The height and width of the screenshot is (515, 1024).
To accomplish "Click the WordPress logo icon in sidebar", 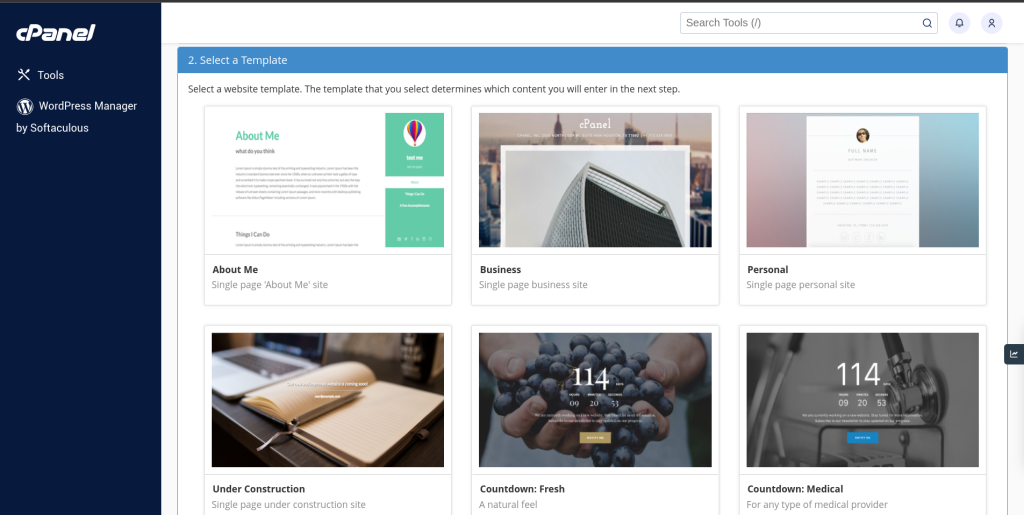I will 25,106.
